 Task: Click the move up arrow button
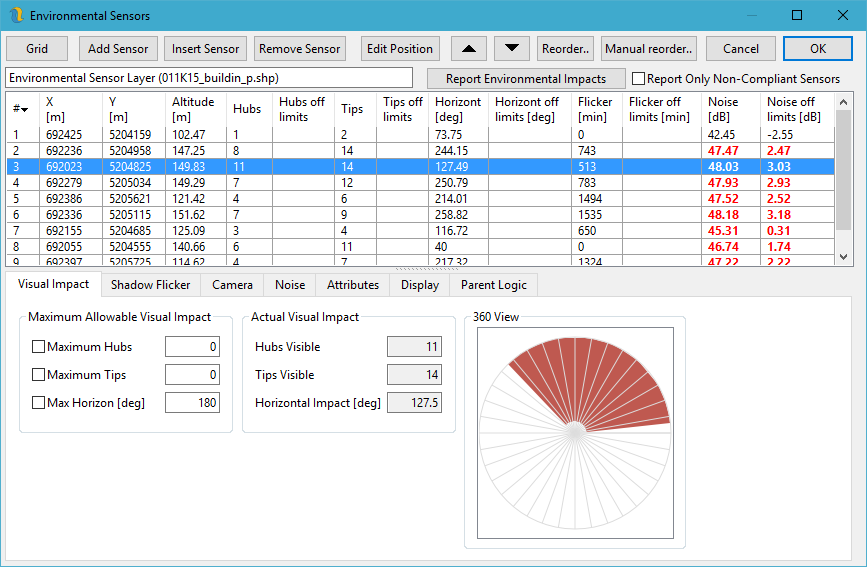click(469, 48)
